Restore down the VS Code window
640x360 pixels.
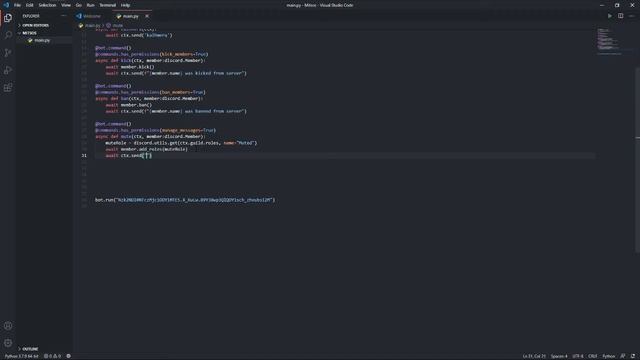coord(617,5)
